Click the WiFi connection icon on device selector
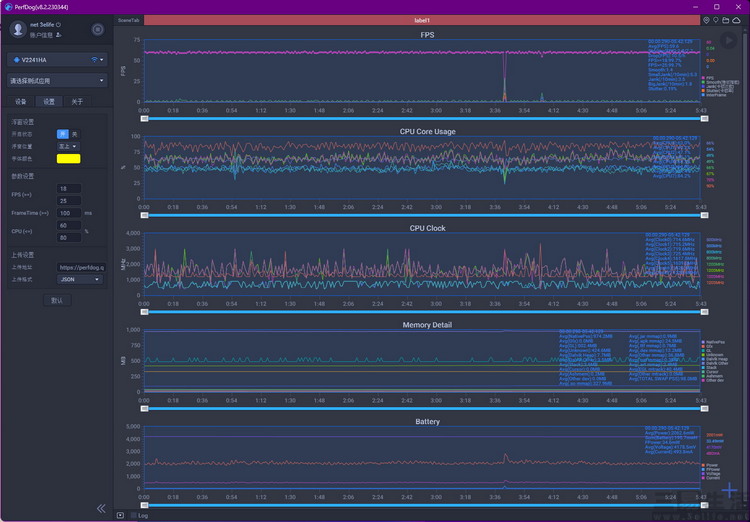This screenshot has width=750, height=522. click(x=94, y=60)
